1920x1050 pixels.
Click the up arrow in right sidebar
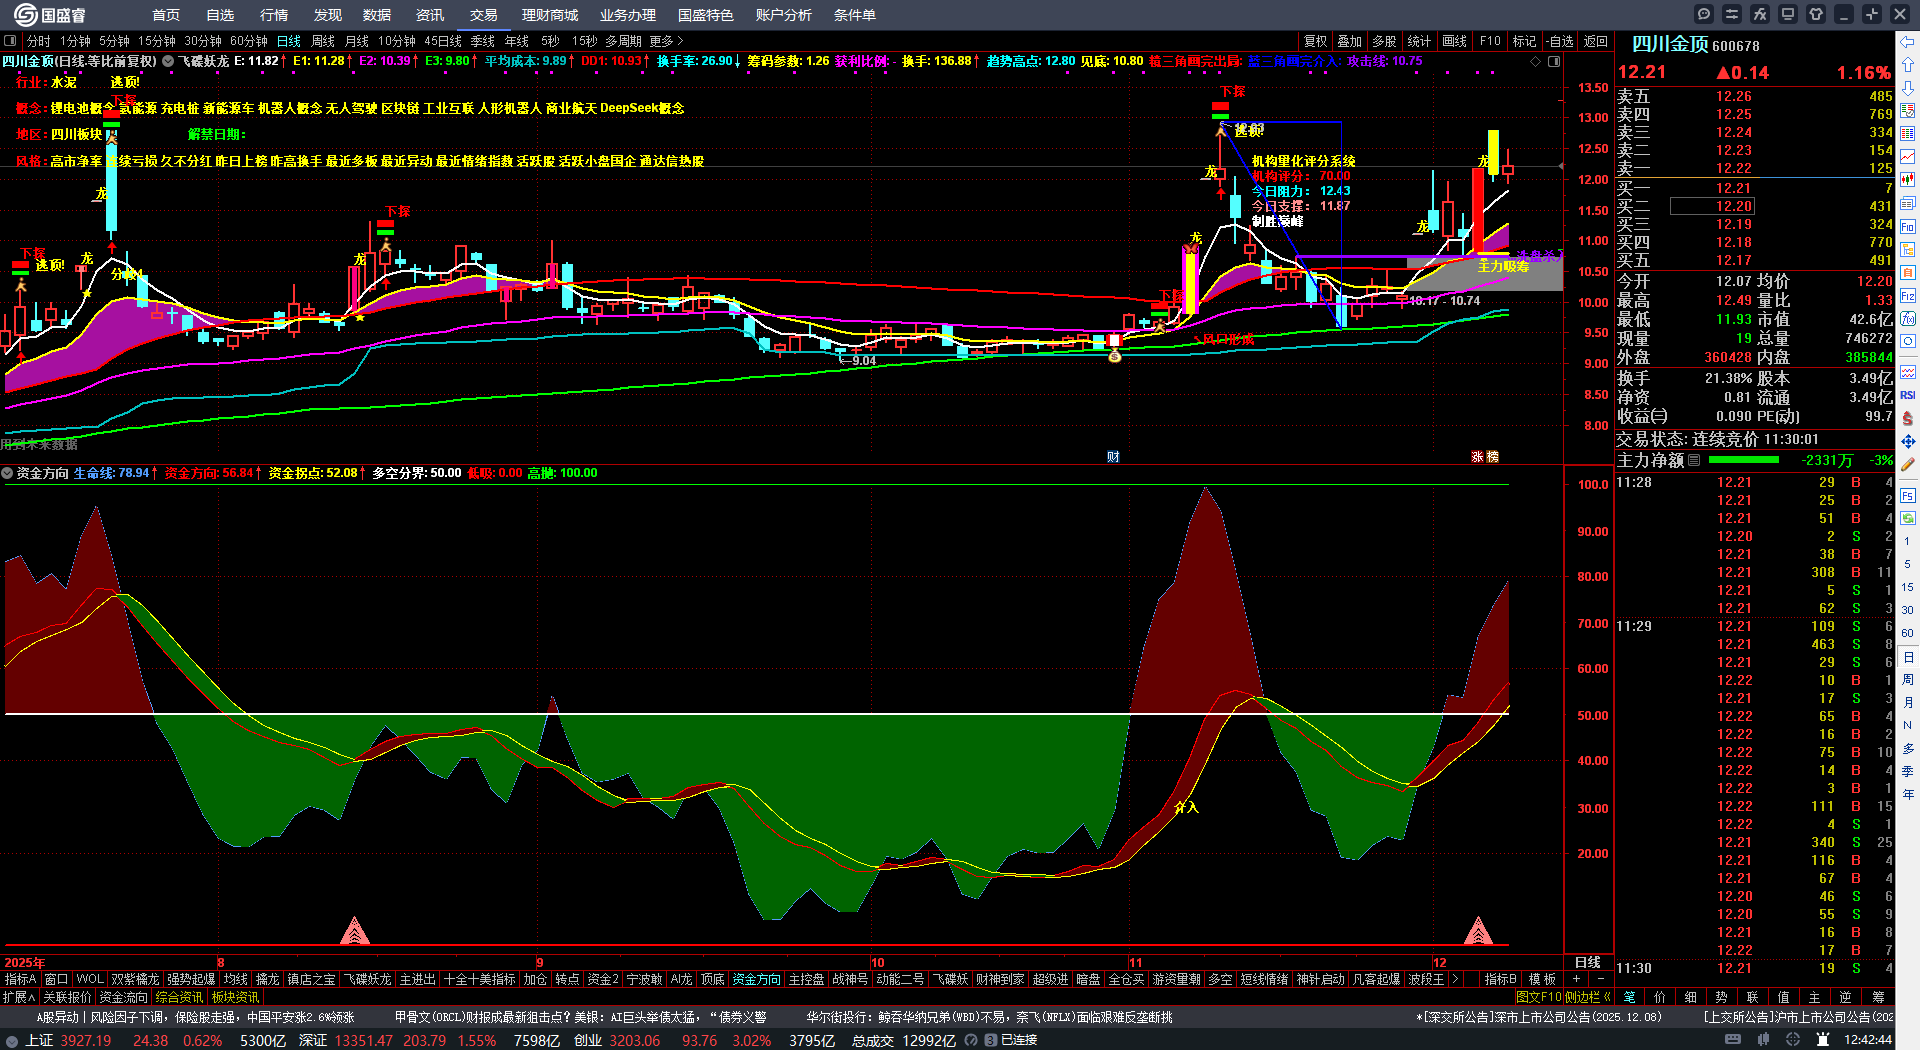pos(1908,65)
